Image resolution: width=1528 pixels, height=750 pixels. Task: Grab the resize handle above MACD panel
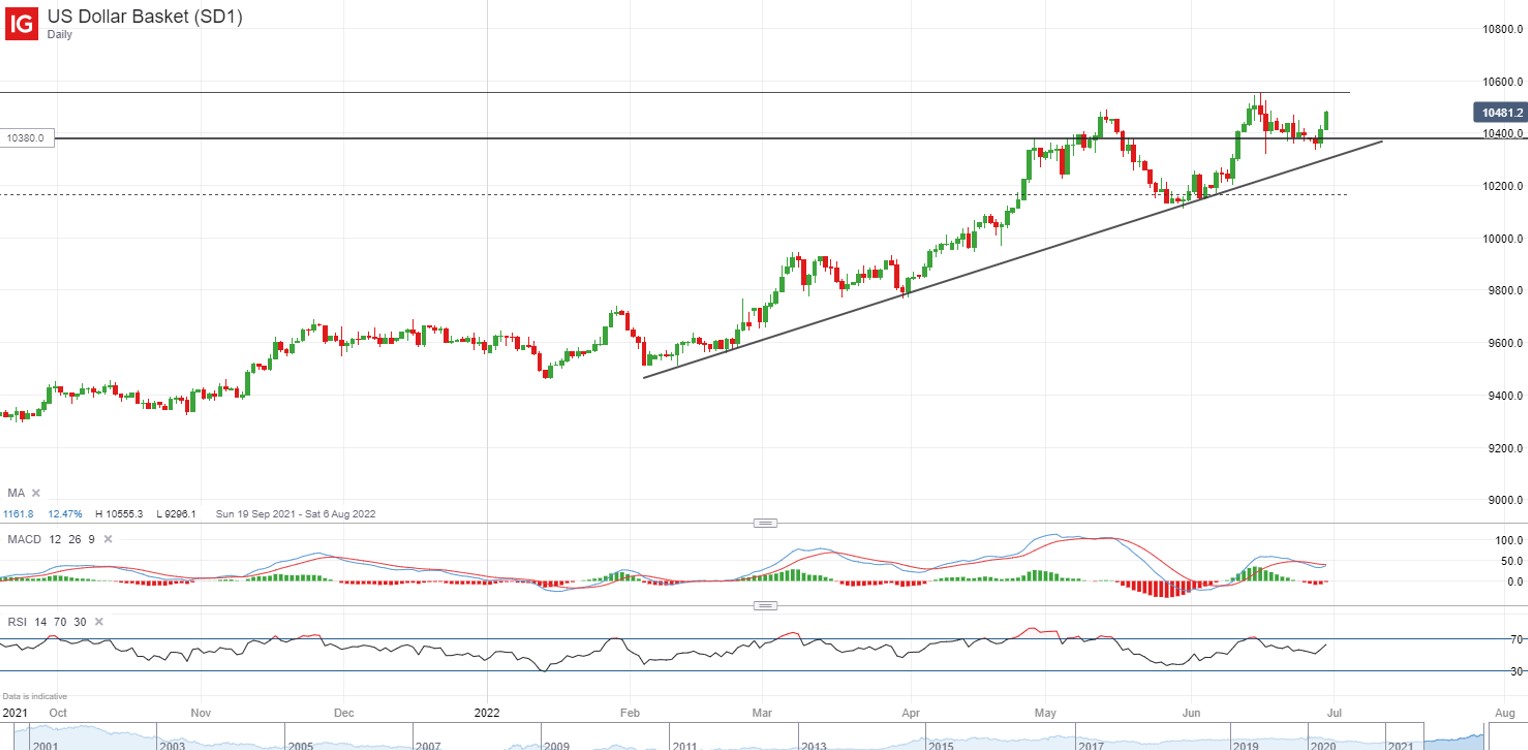[765, 523]
